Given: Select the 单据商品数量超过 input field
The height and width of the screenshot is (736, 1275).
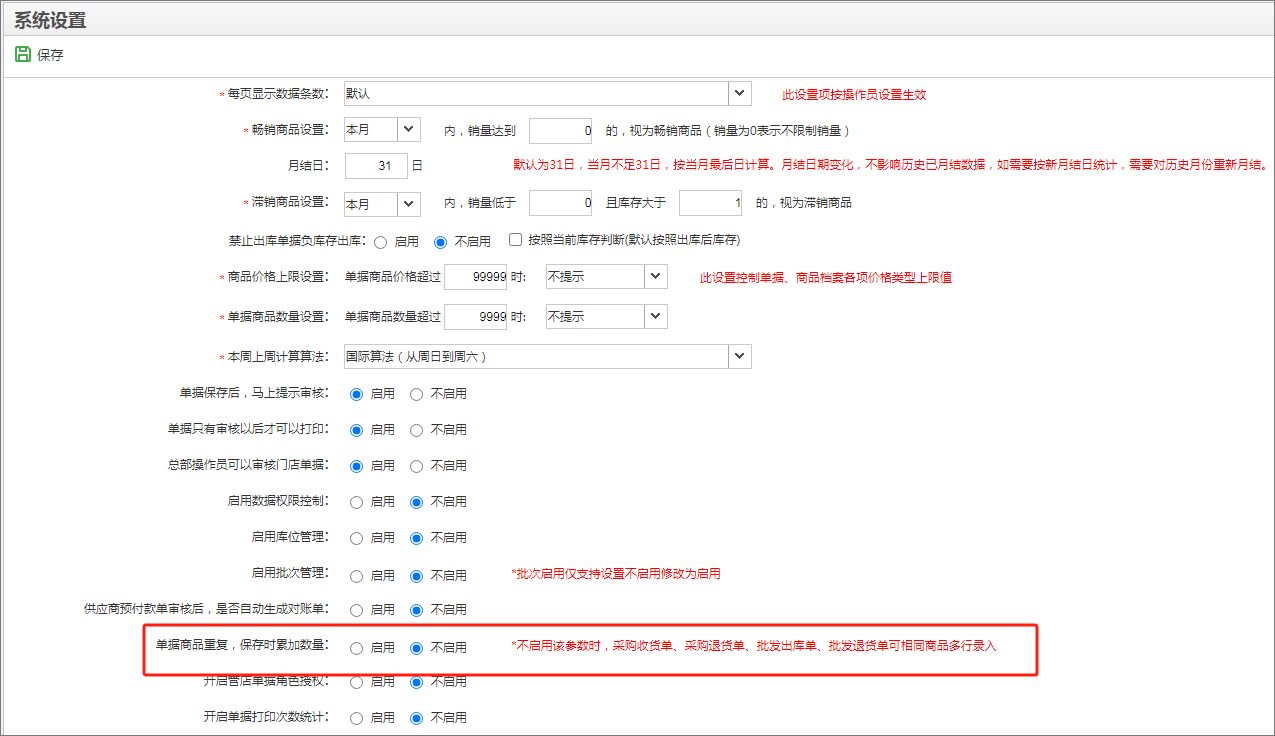Looking at the screenshot, I should pyautogui.click(x=476, y=317).
